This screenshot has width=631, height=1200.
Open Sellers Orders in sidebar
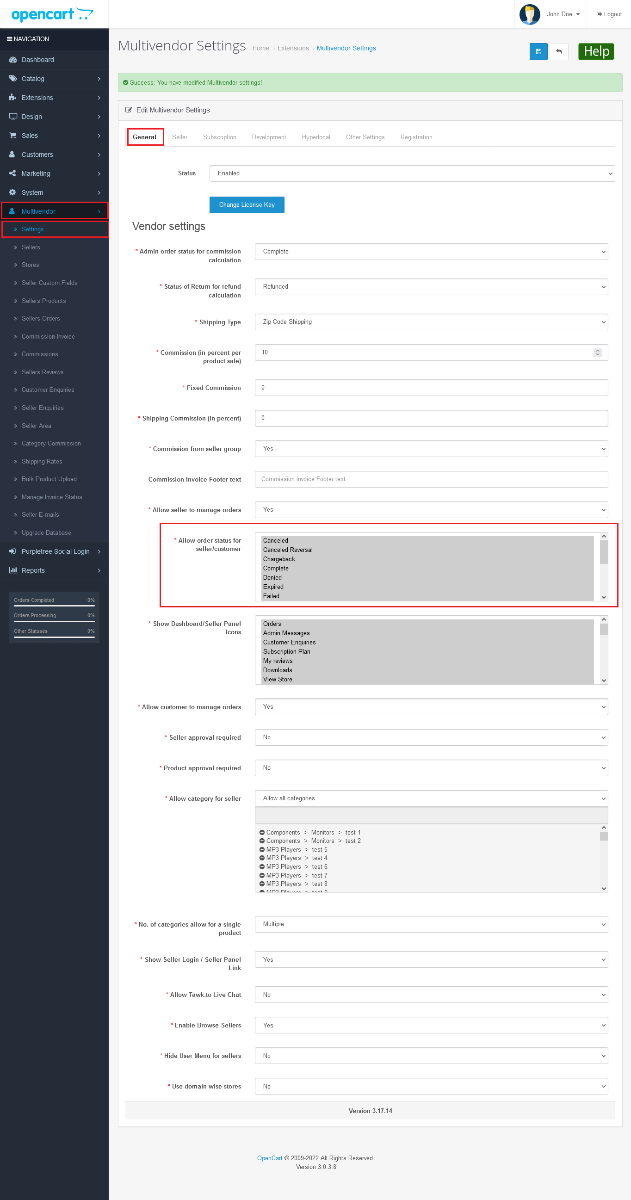click(41, 318)
